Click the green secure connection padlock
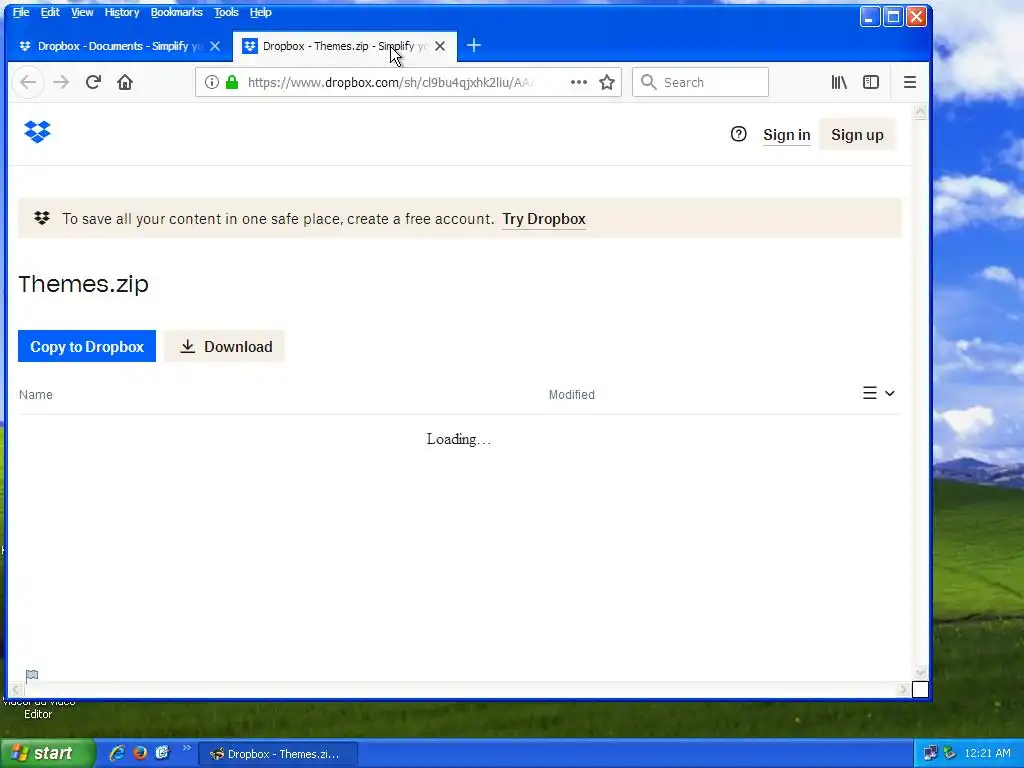Viewport: 1024px width, 768px height. tap(232, 82)
